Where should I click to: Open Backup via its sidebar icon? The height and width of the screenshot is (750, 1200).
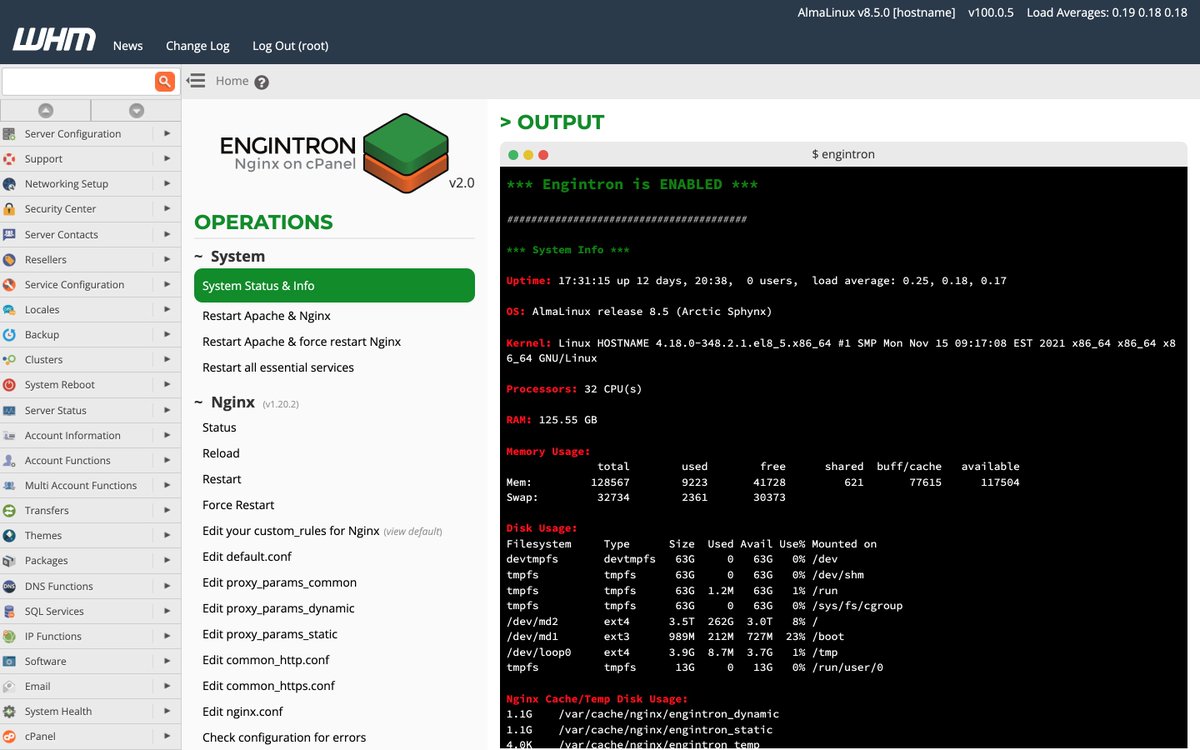(10, 334)
